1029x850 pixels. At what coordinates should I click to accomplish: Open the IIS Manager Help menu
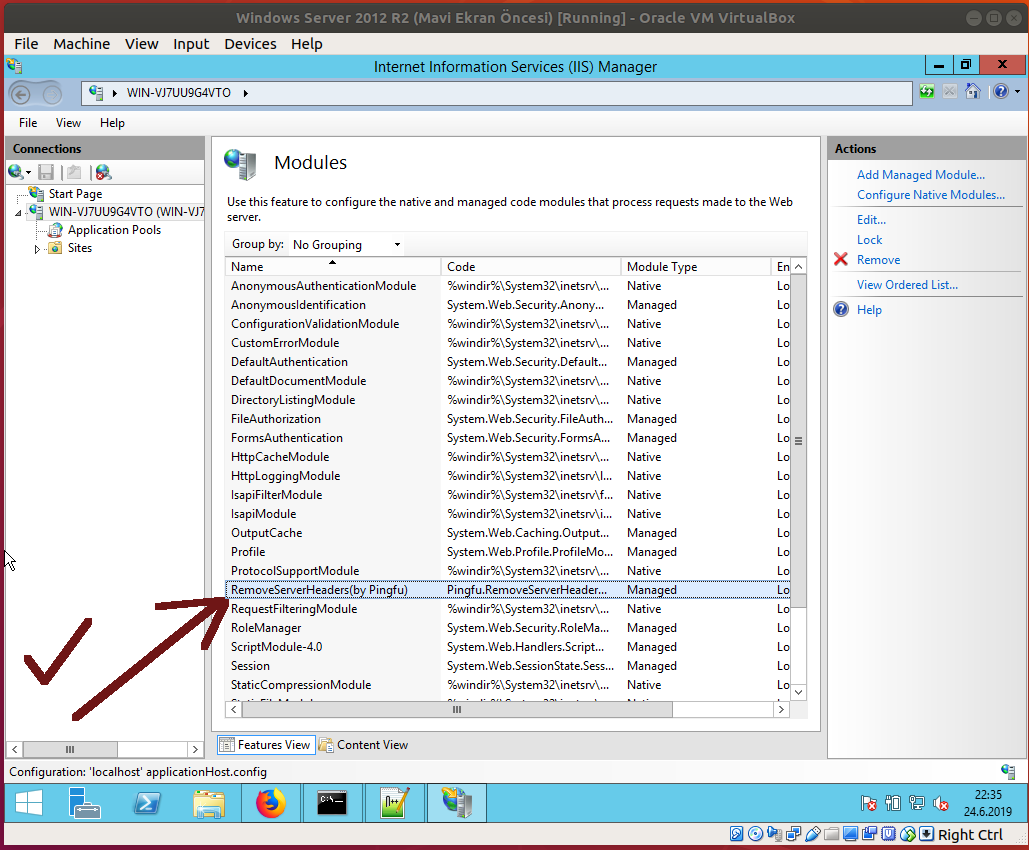tap(112, 123)
